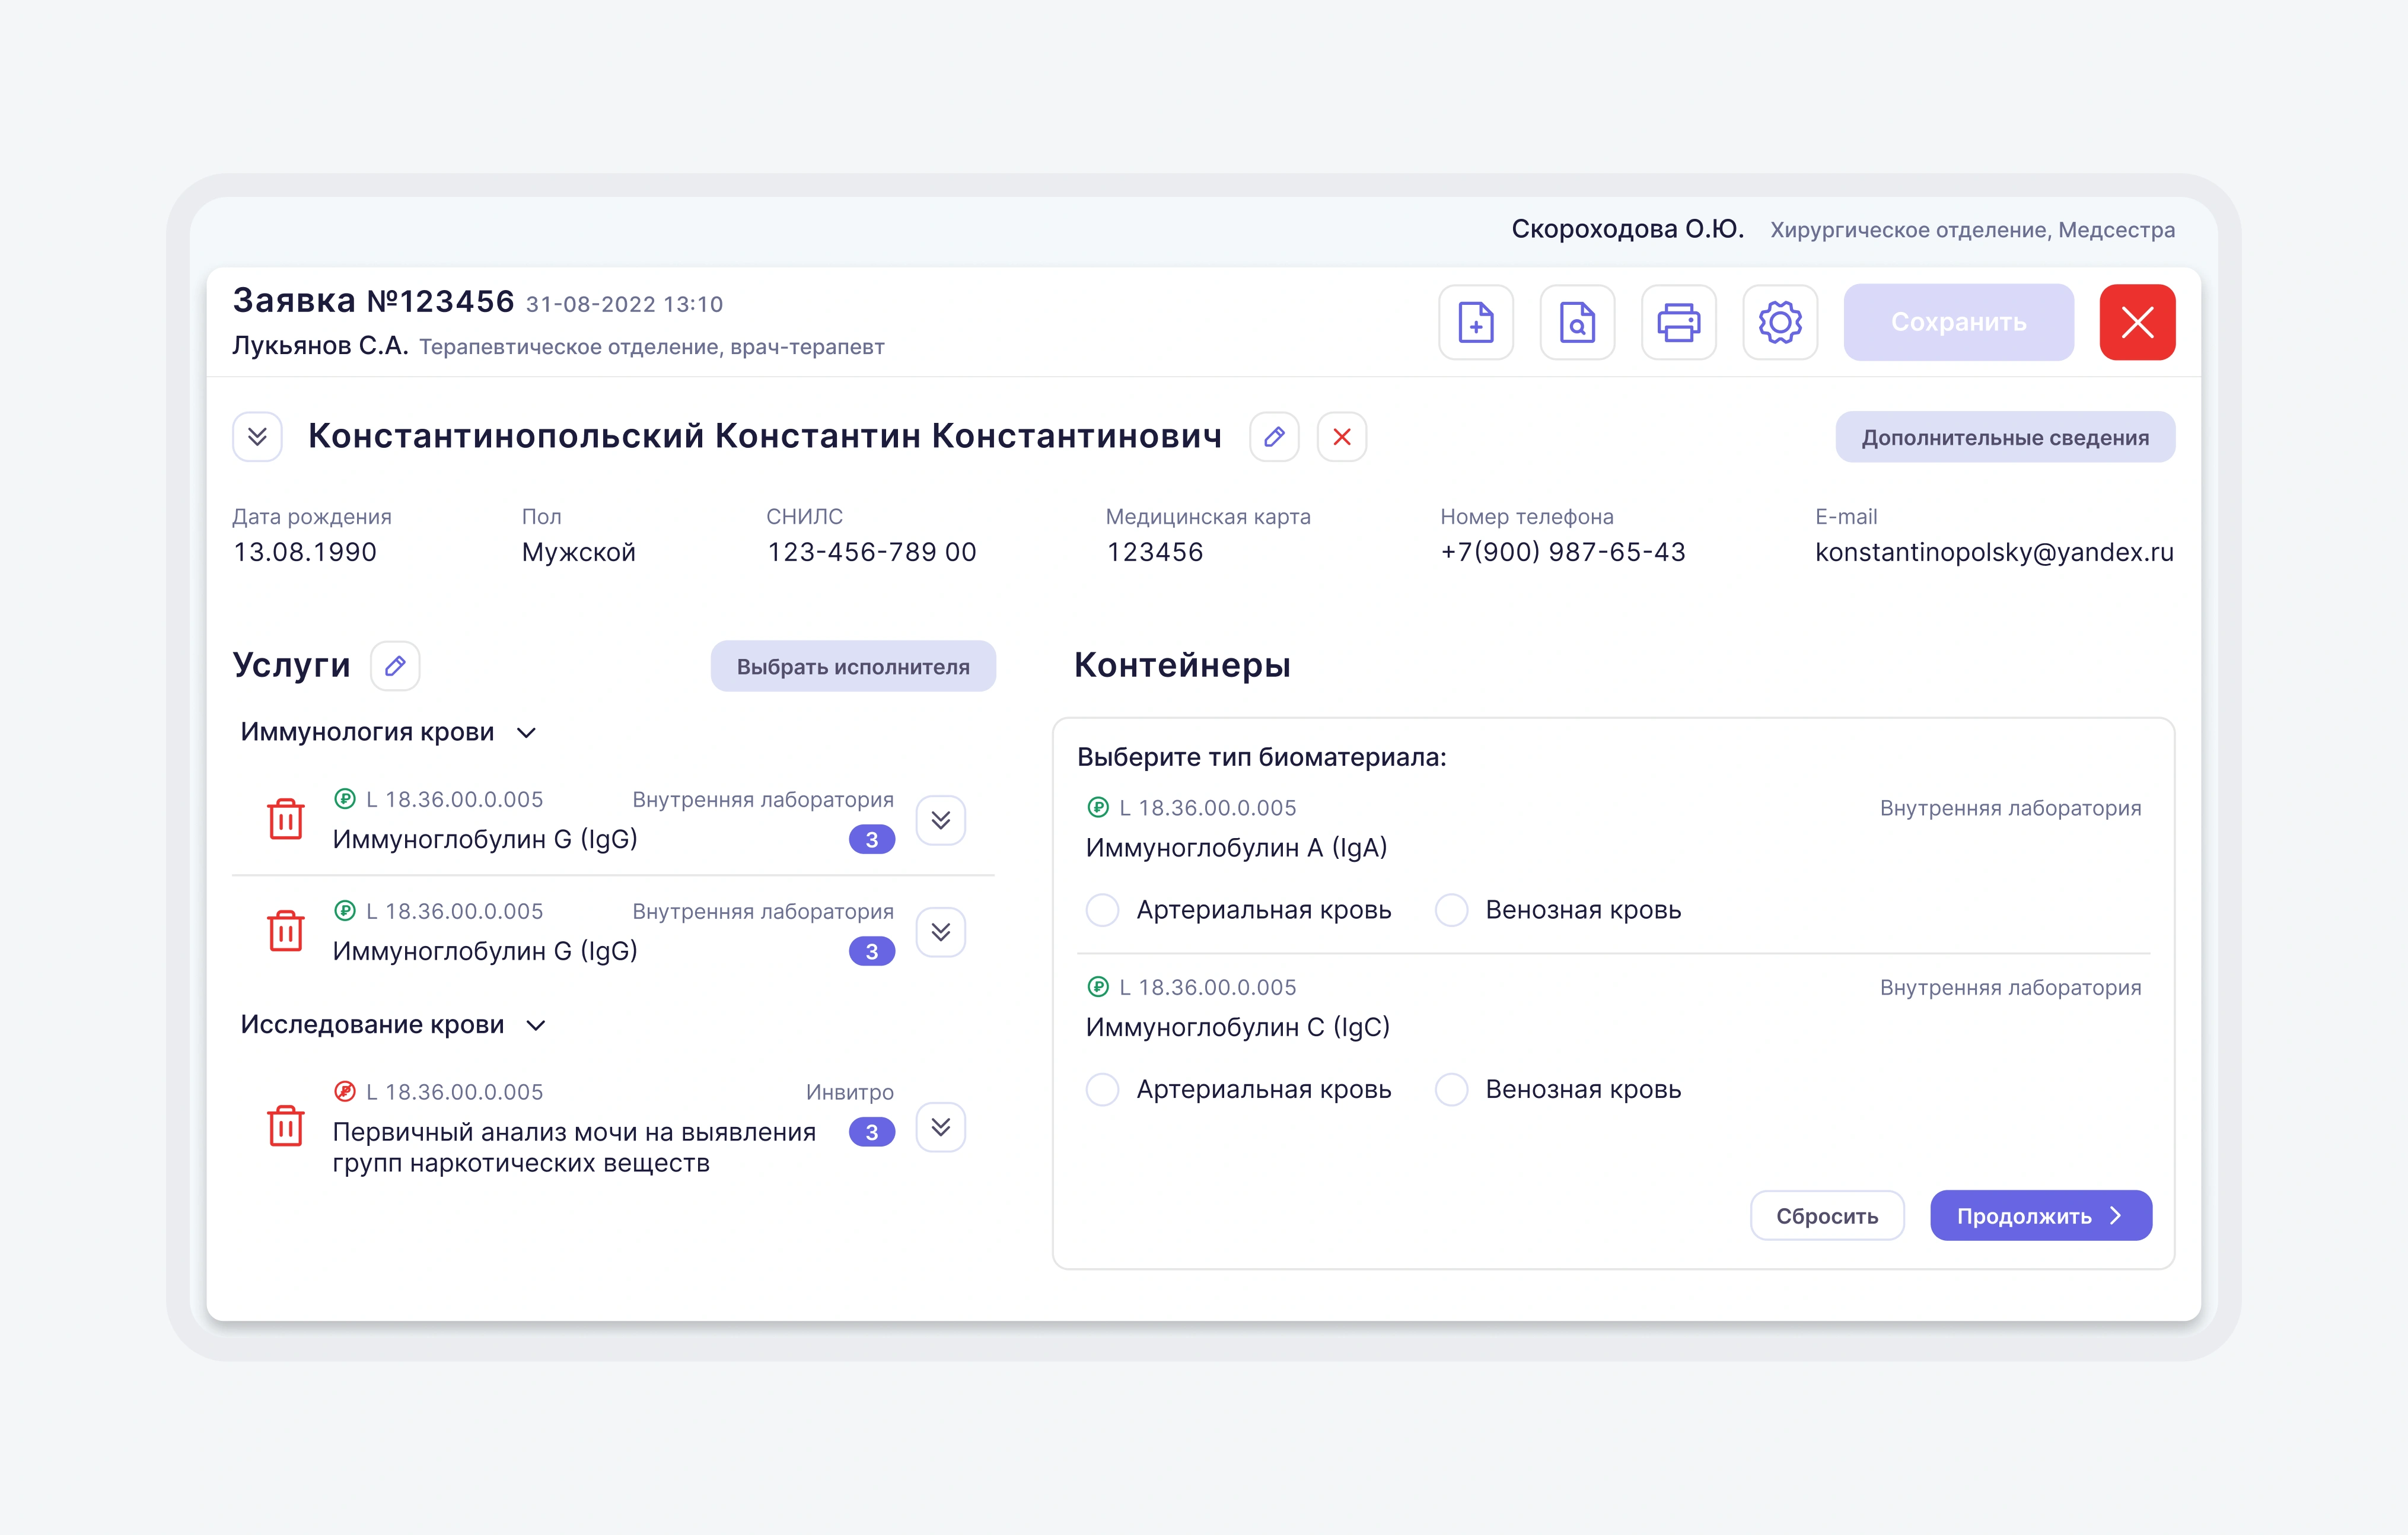Click the badge 3 on first IgG row
The height and width of the screenshot is (1535, 2408).
[x=872, y=840]
